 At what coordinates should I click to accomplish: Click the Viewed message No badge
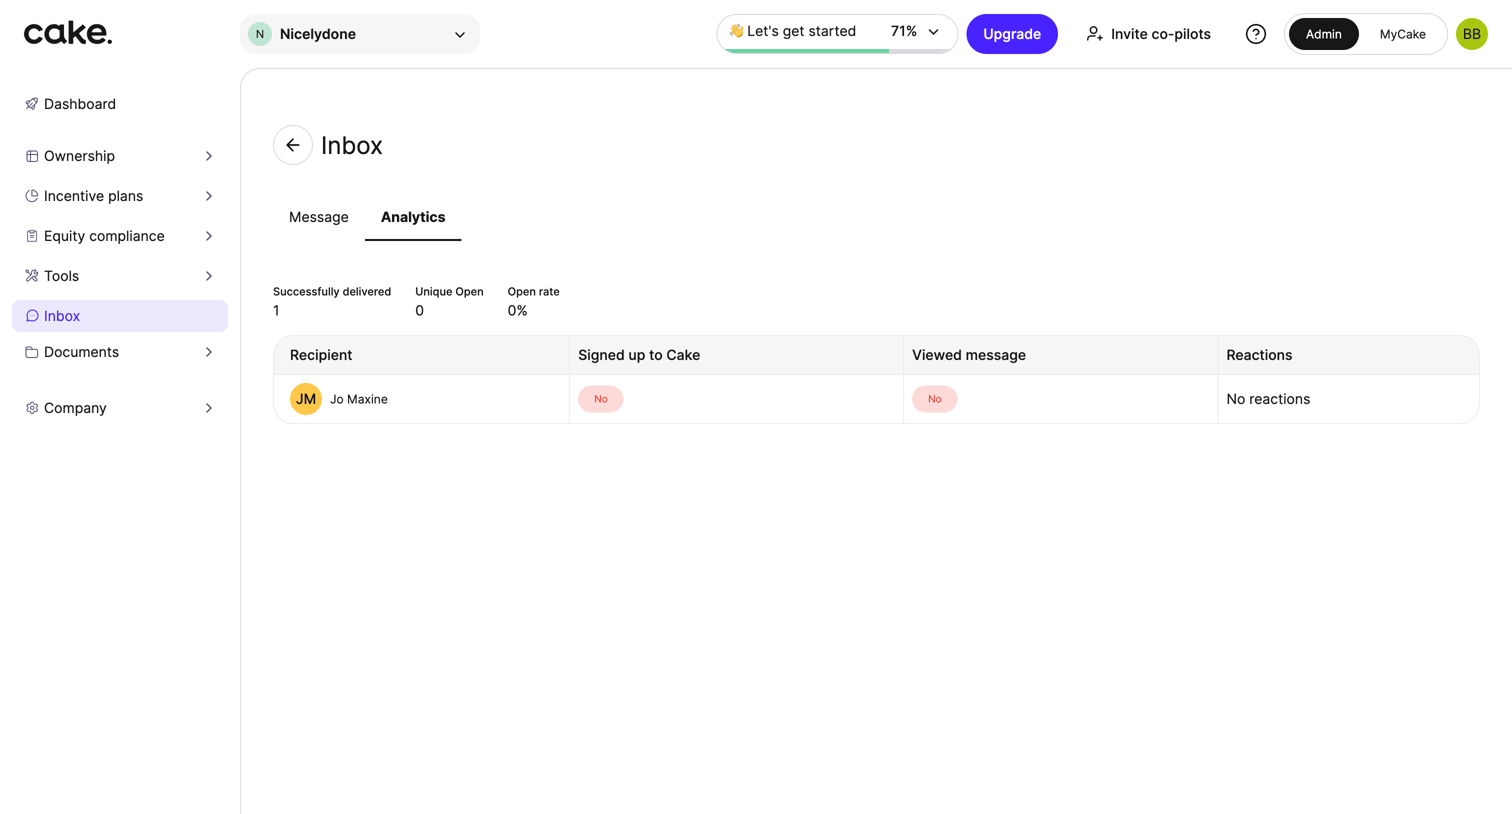[935, 399]
